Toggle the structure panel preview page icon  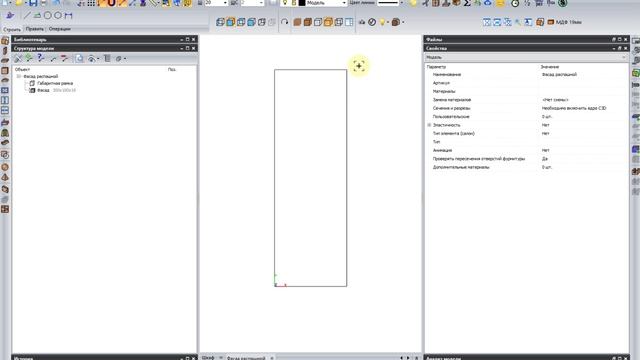tap(79, 58)
